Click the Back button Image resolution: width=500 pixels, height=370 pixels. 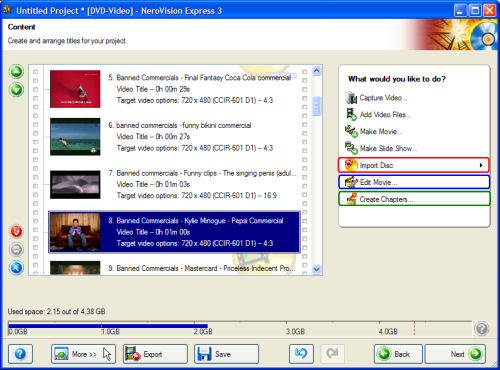click(398, 354)
